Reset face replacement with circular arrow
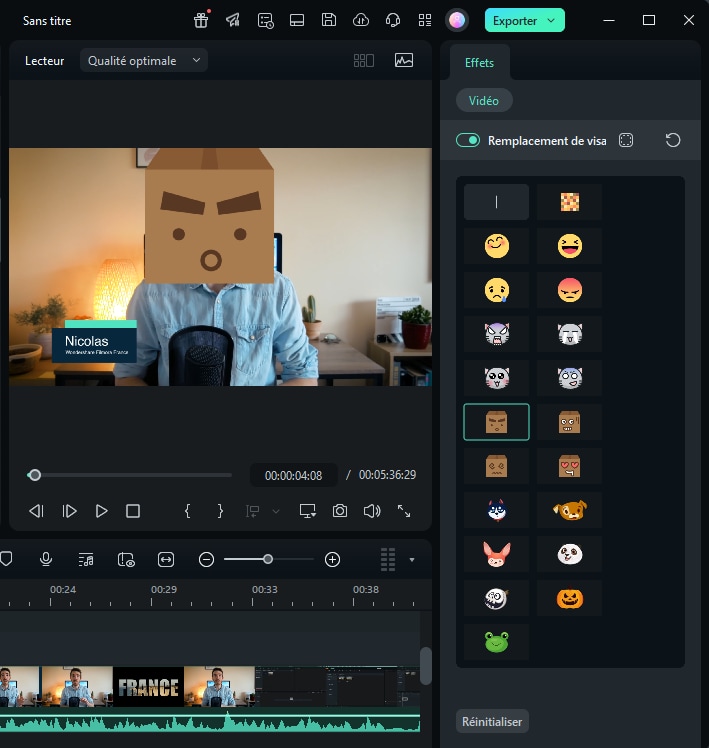This screenshot has height=748, width=709. [673, 140]
